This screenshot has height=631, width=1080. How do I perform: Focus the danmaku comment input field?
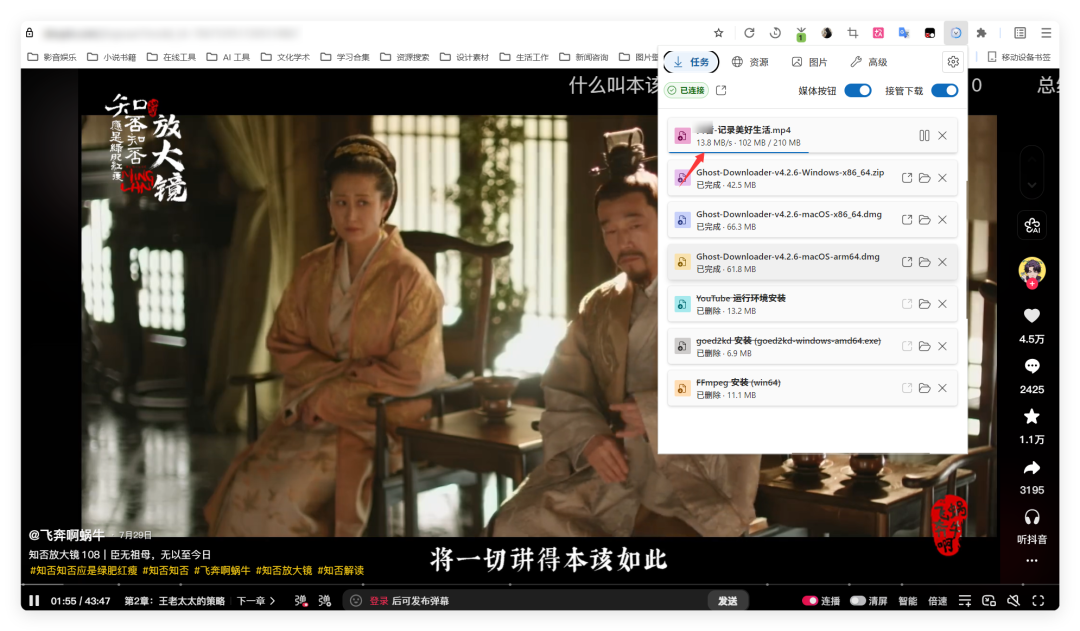coord(527,601)
